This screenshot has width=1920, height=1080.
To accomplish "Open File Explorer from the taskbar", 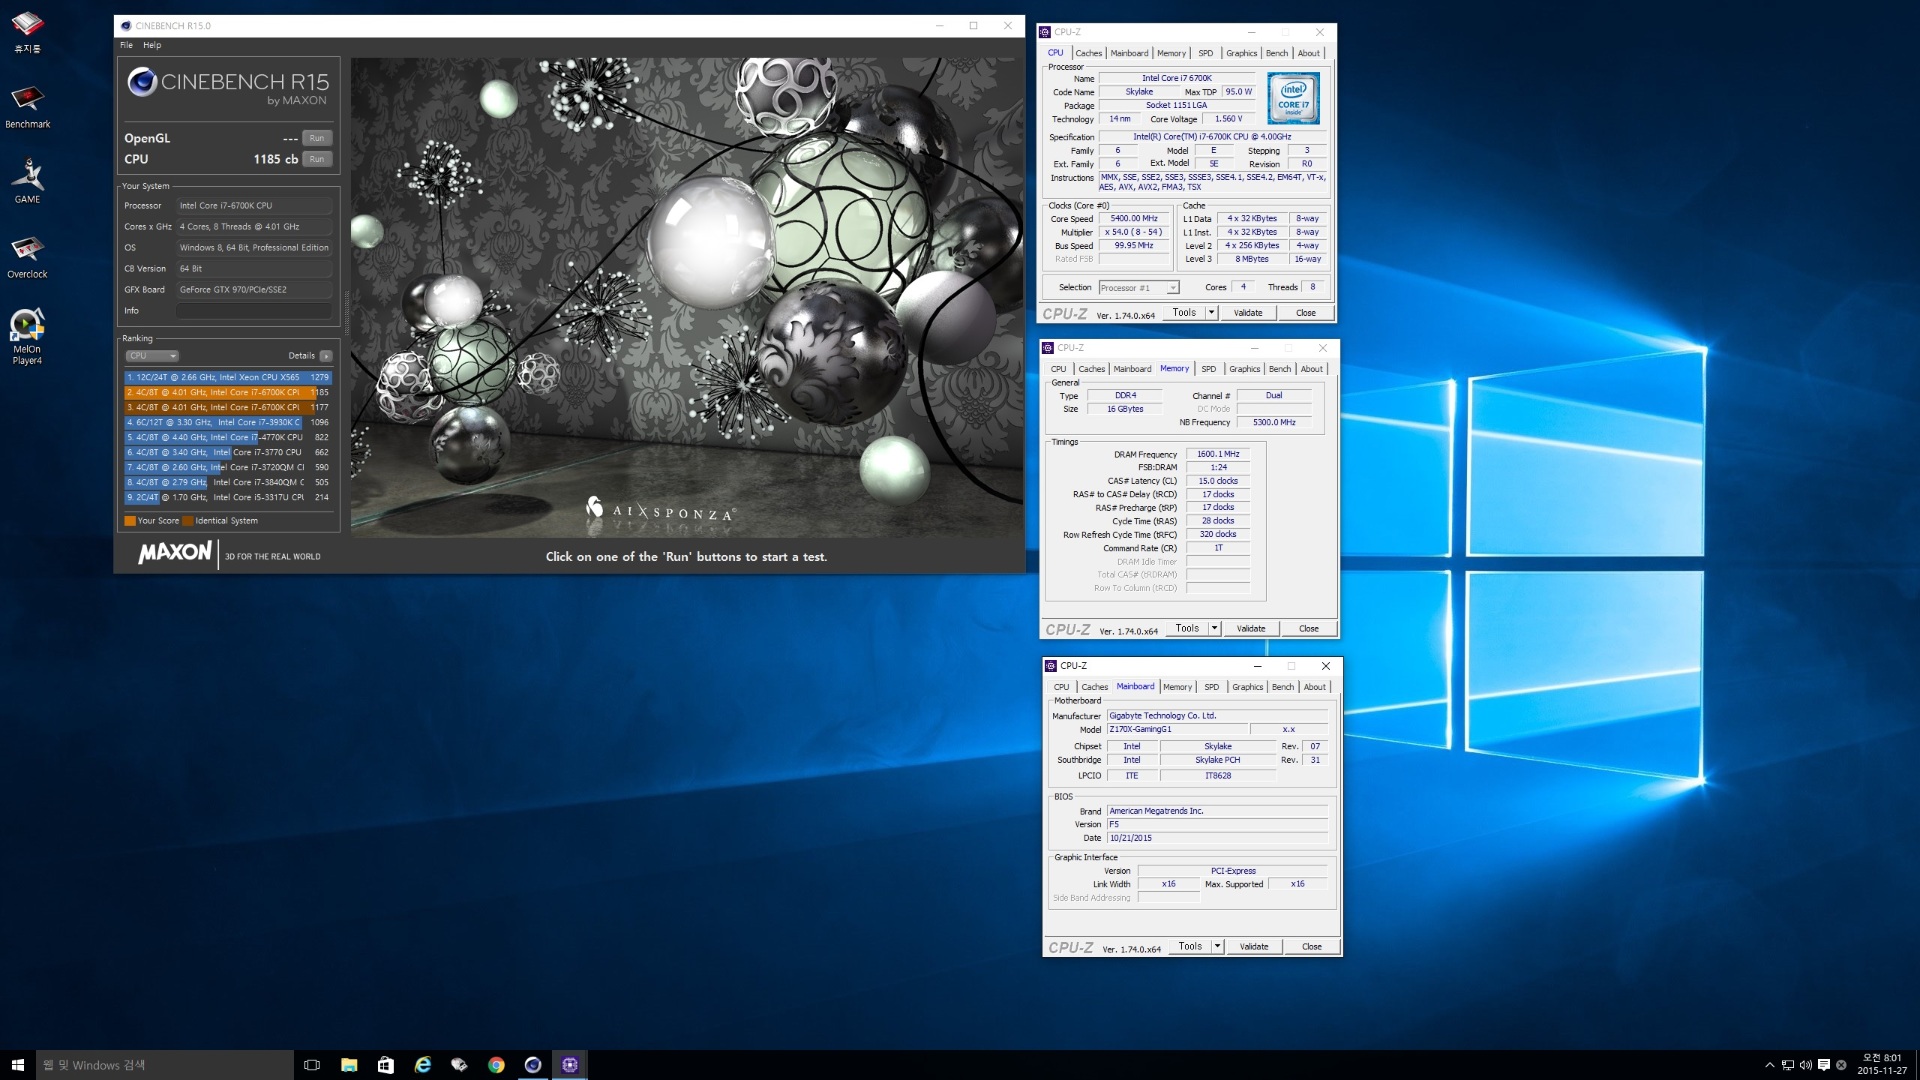I will click(x=349, y=1065).
